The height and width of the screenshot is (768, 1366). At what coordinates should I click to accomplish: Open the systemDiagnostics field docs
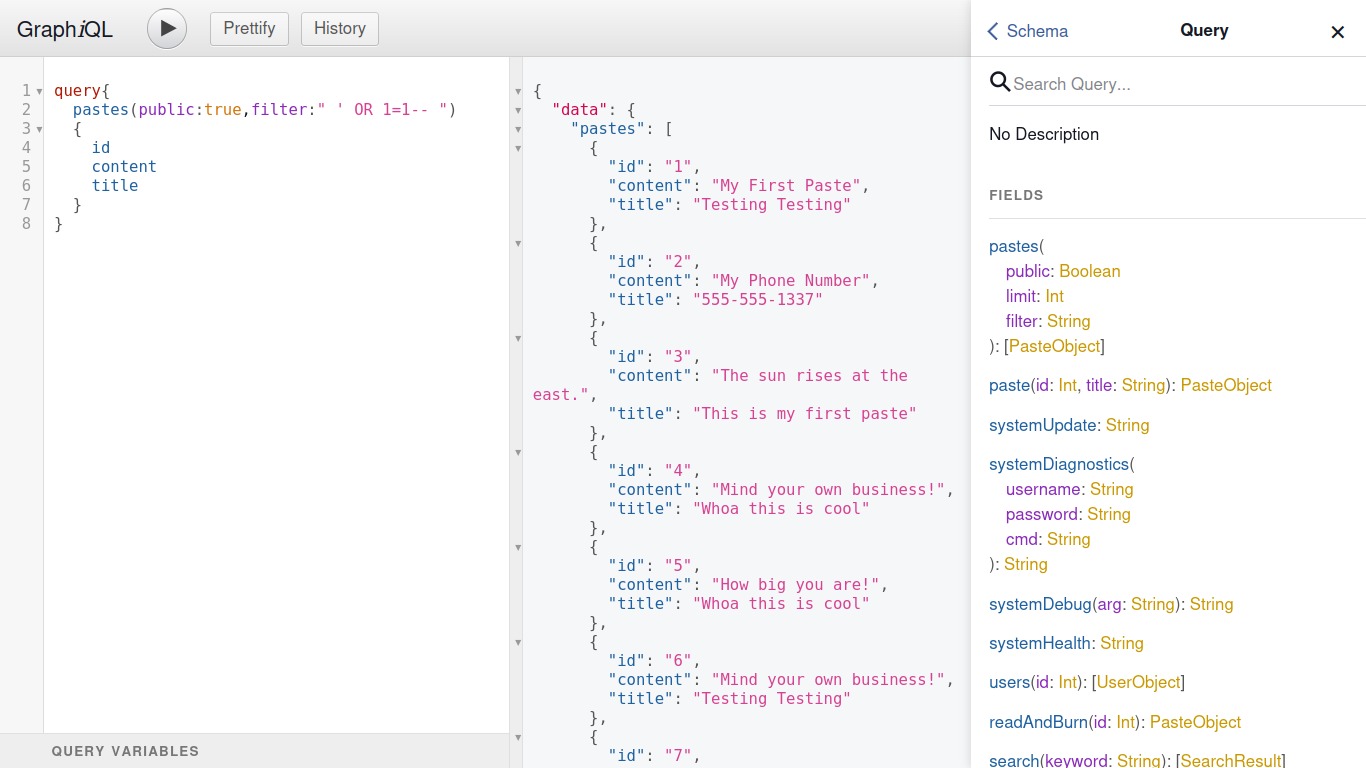[x=1059, y=464]
